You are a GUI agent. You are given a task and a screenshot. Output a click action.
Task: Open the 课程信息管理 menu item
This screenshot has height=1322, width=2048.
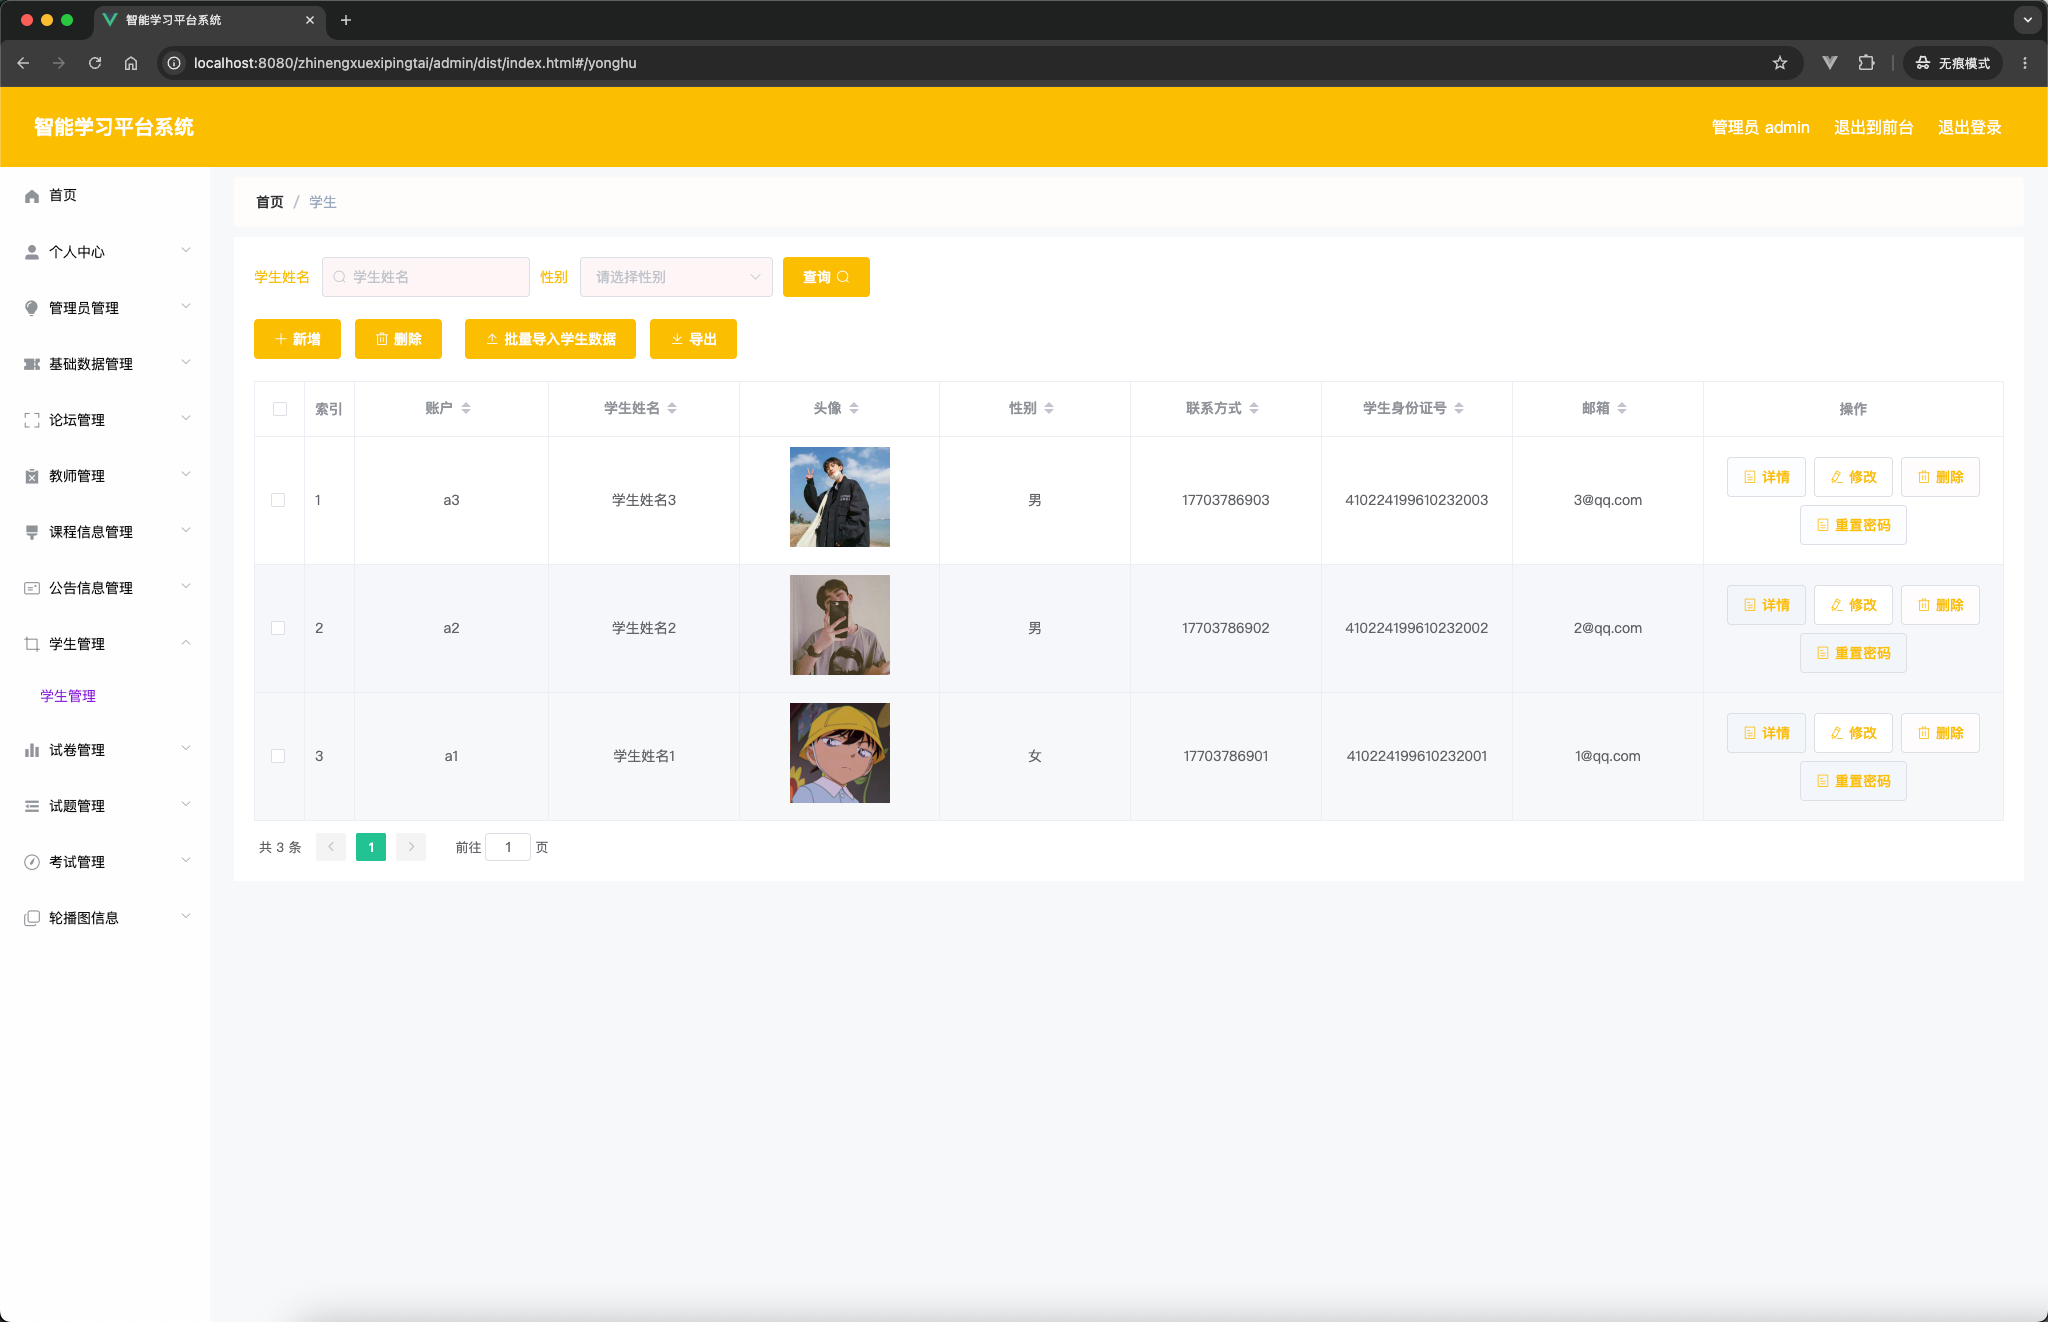point(105,532)
